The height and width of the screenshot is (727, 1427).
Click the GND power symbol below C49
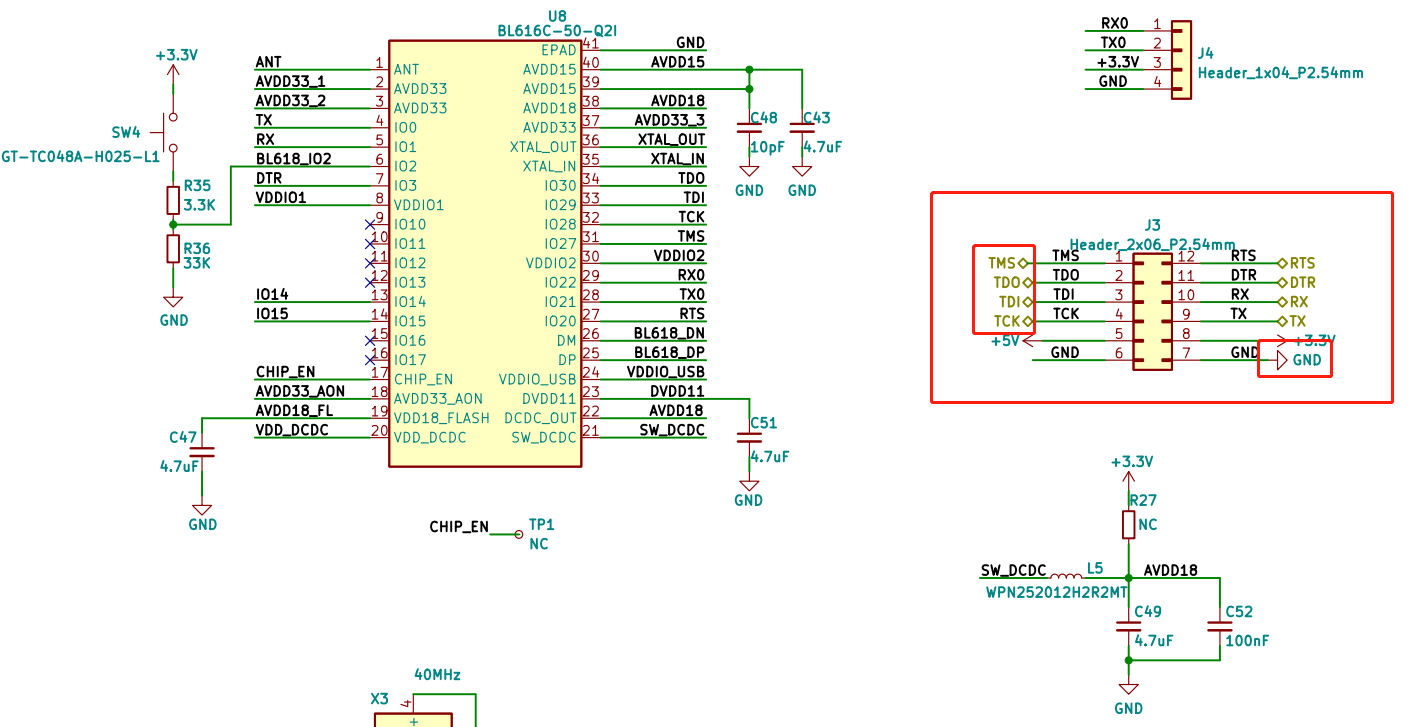(x=1128, y=689)
